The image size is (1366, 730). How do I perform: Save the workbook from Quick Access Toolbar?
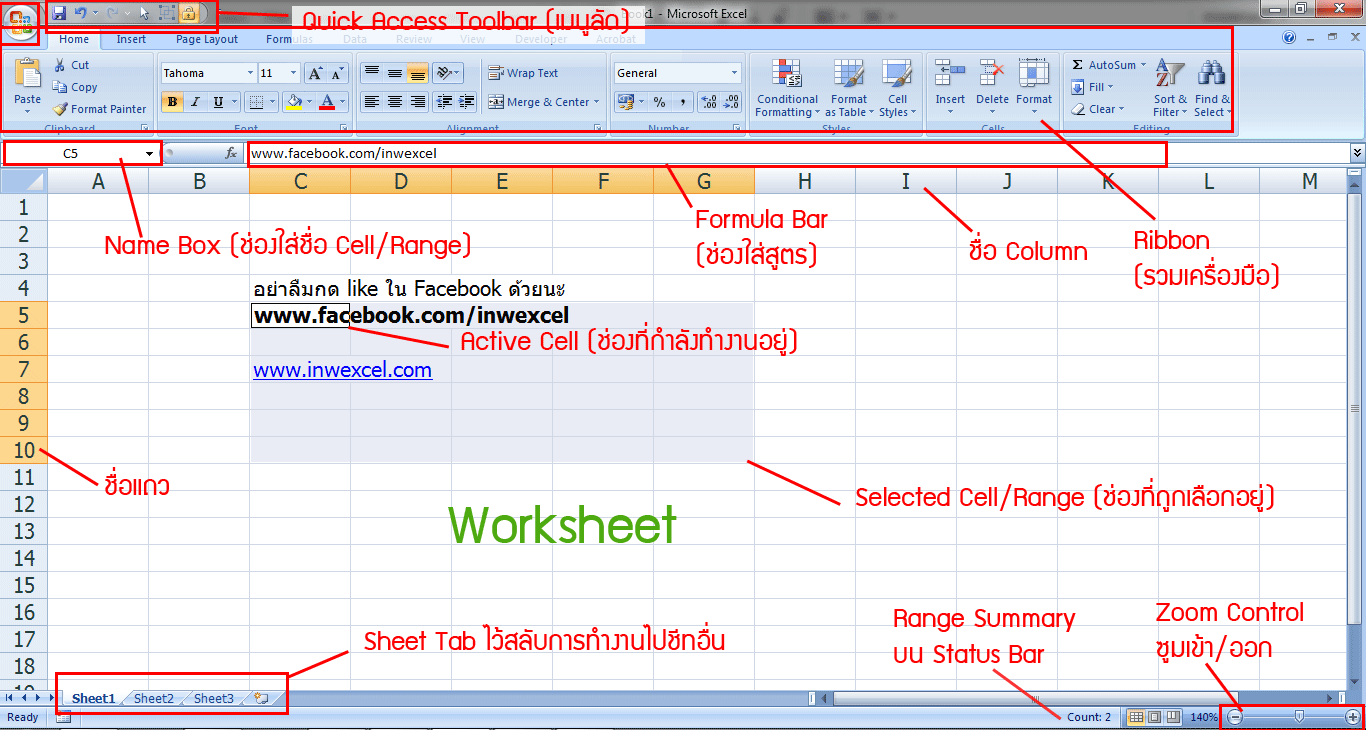59,13
